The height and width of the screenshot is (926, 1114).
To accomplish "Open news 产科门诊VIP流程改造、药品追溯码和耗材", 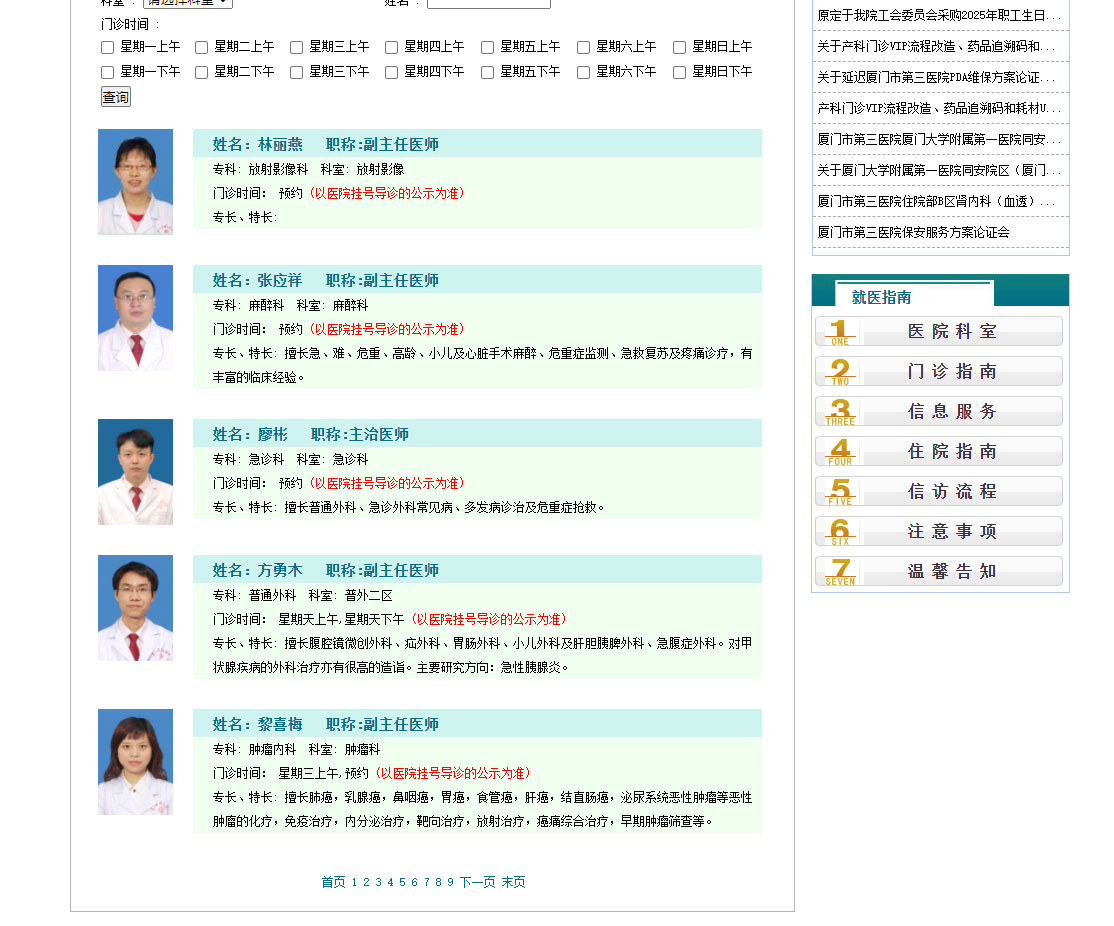I will tap(939, 108).
